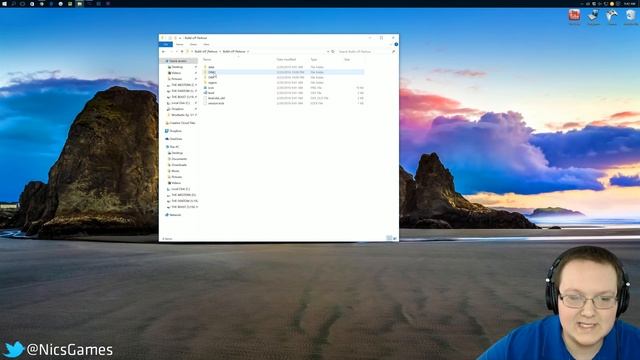Open Explorer help icon

click(x=396, y=44)
